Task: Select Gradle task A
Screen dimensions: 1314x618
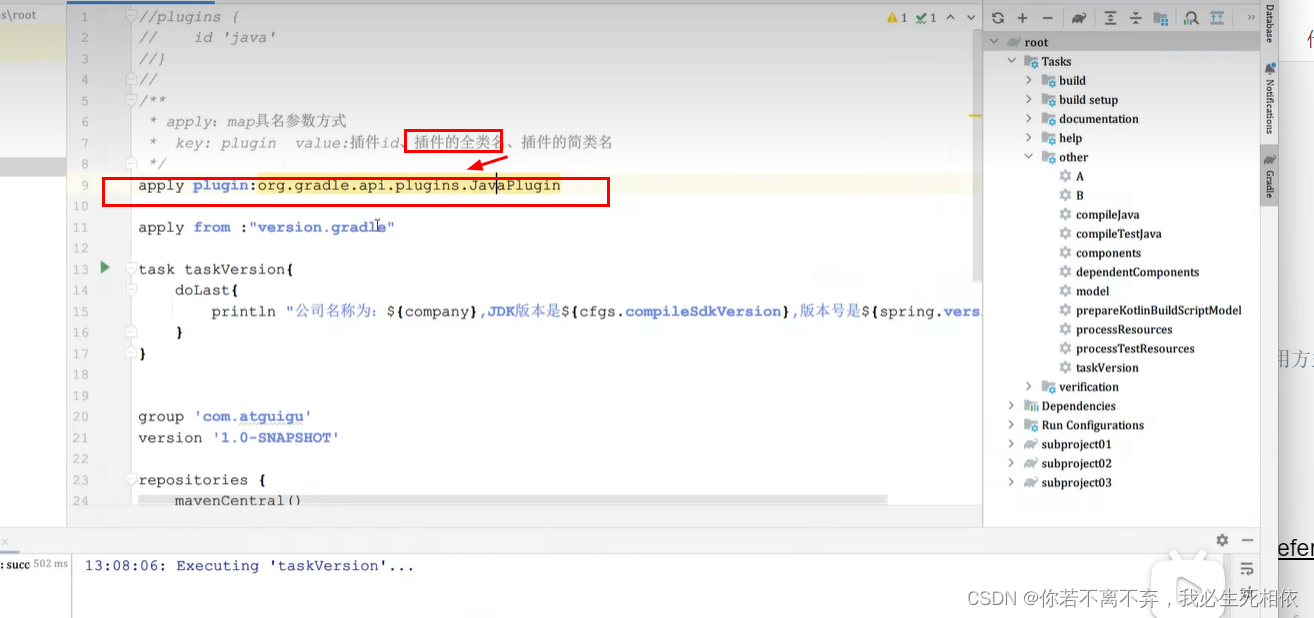Action: click(x=1079, y=176)
